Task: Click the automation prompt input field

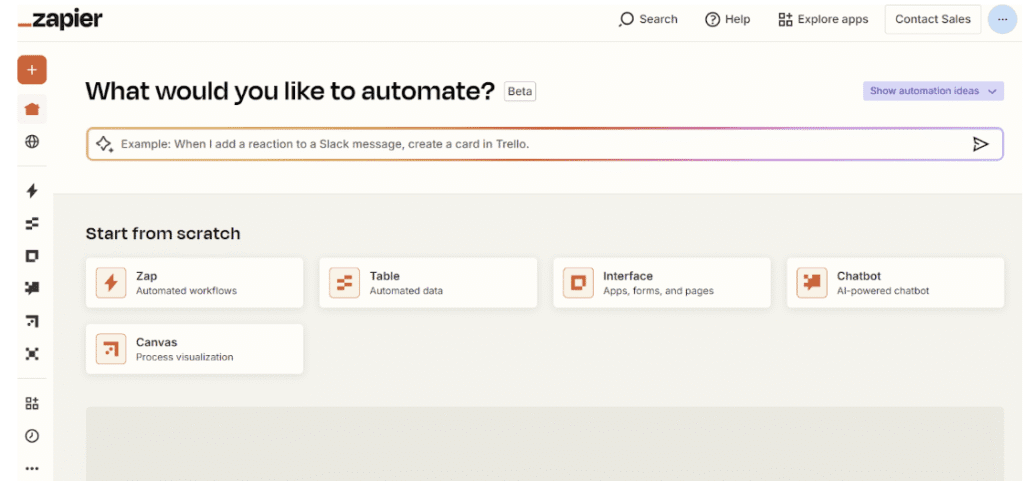Action: [x=545, y=144]
